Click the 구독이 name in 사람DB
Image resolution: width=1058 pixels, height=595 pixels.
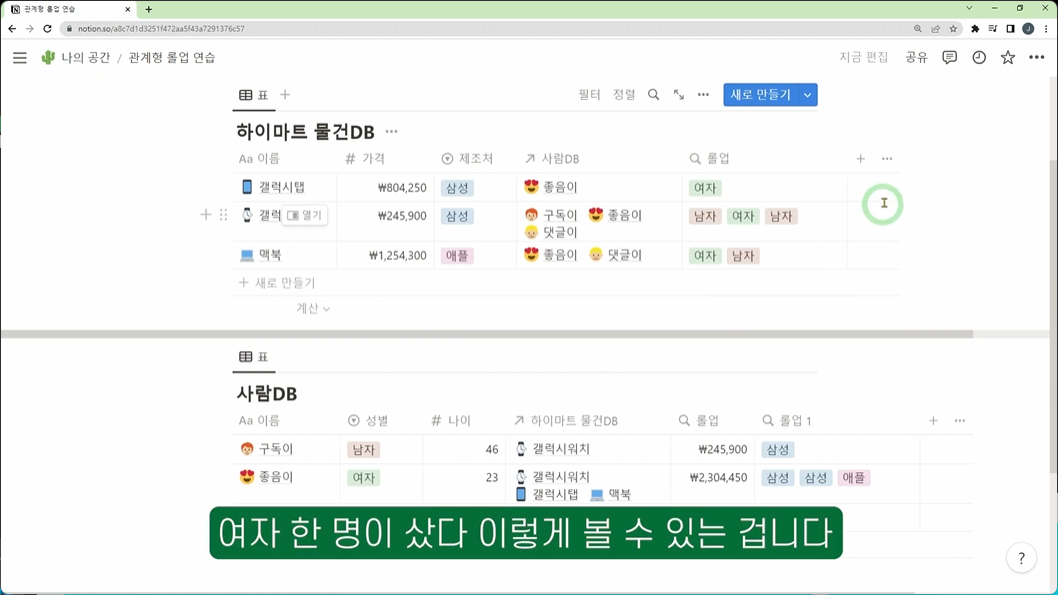pyautogui.click(x=276, y=449)
